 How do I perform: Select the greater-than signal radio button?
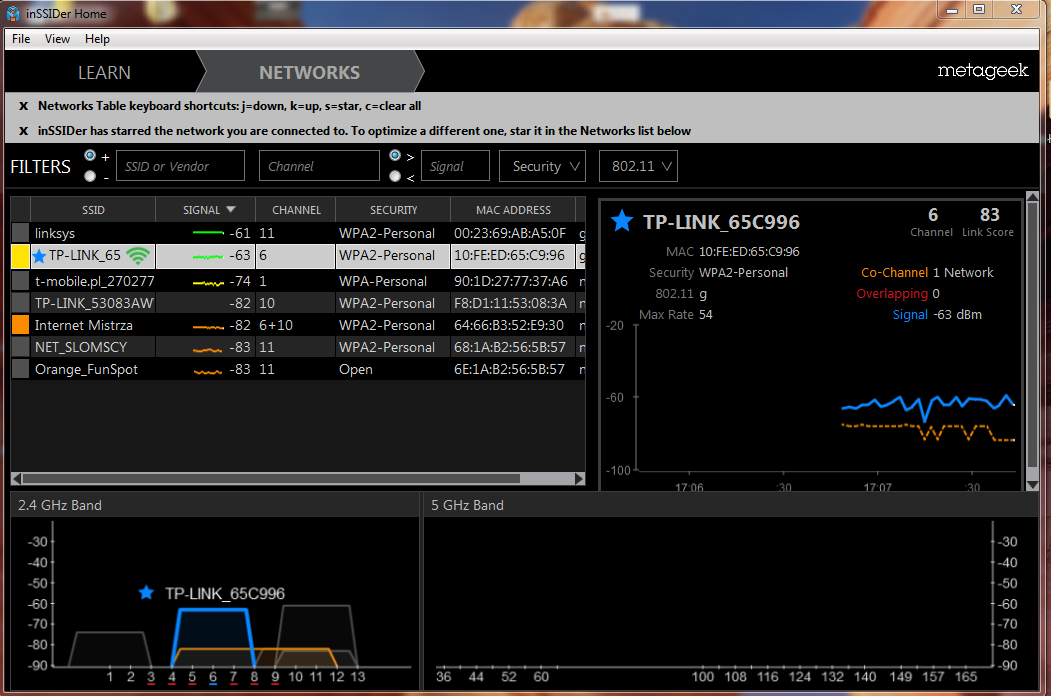395,156
